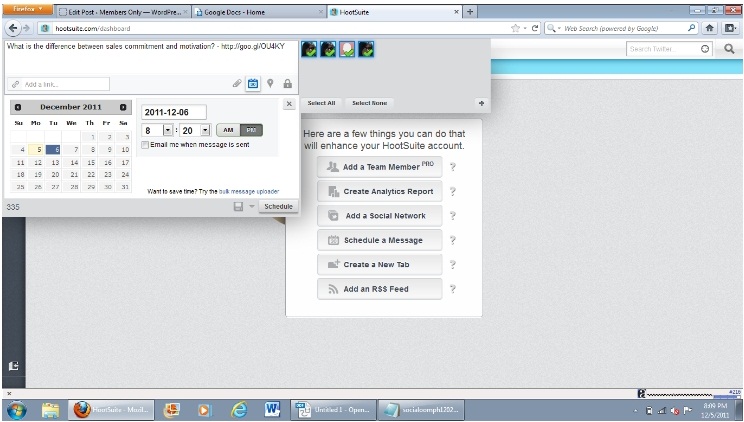Viewport: 744px width, 422px height.
Task: Select December 14 in calendar
Action: tap(71, 162)
